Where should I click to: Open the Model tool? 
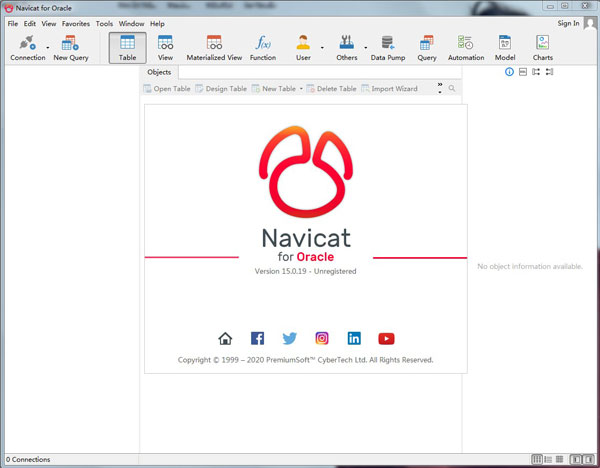(505, 48)
